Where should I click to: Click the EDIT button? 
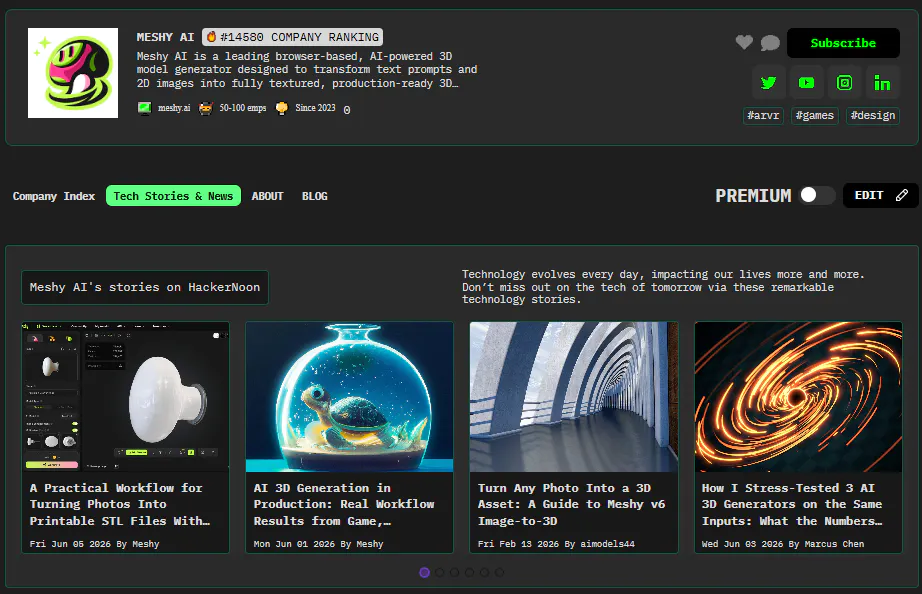[880, 195]
